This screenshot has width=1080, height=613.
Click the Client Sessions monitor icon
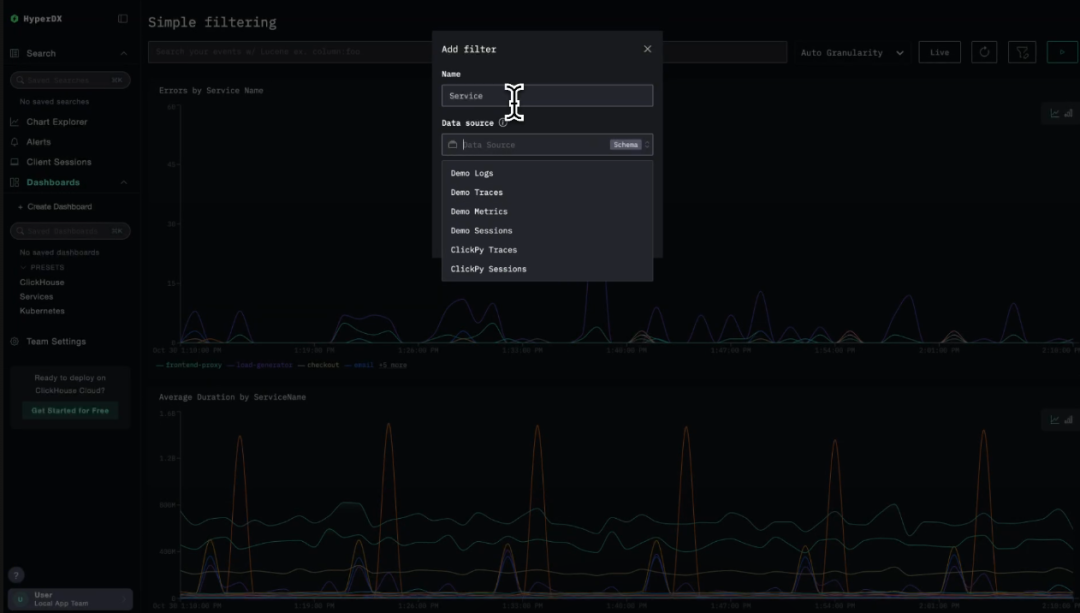pos(14,162)
